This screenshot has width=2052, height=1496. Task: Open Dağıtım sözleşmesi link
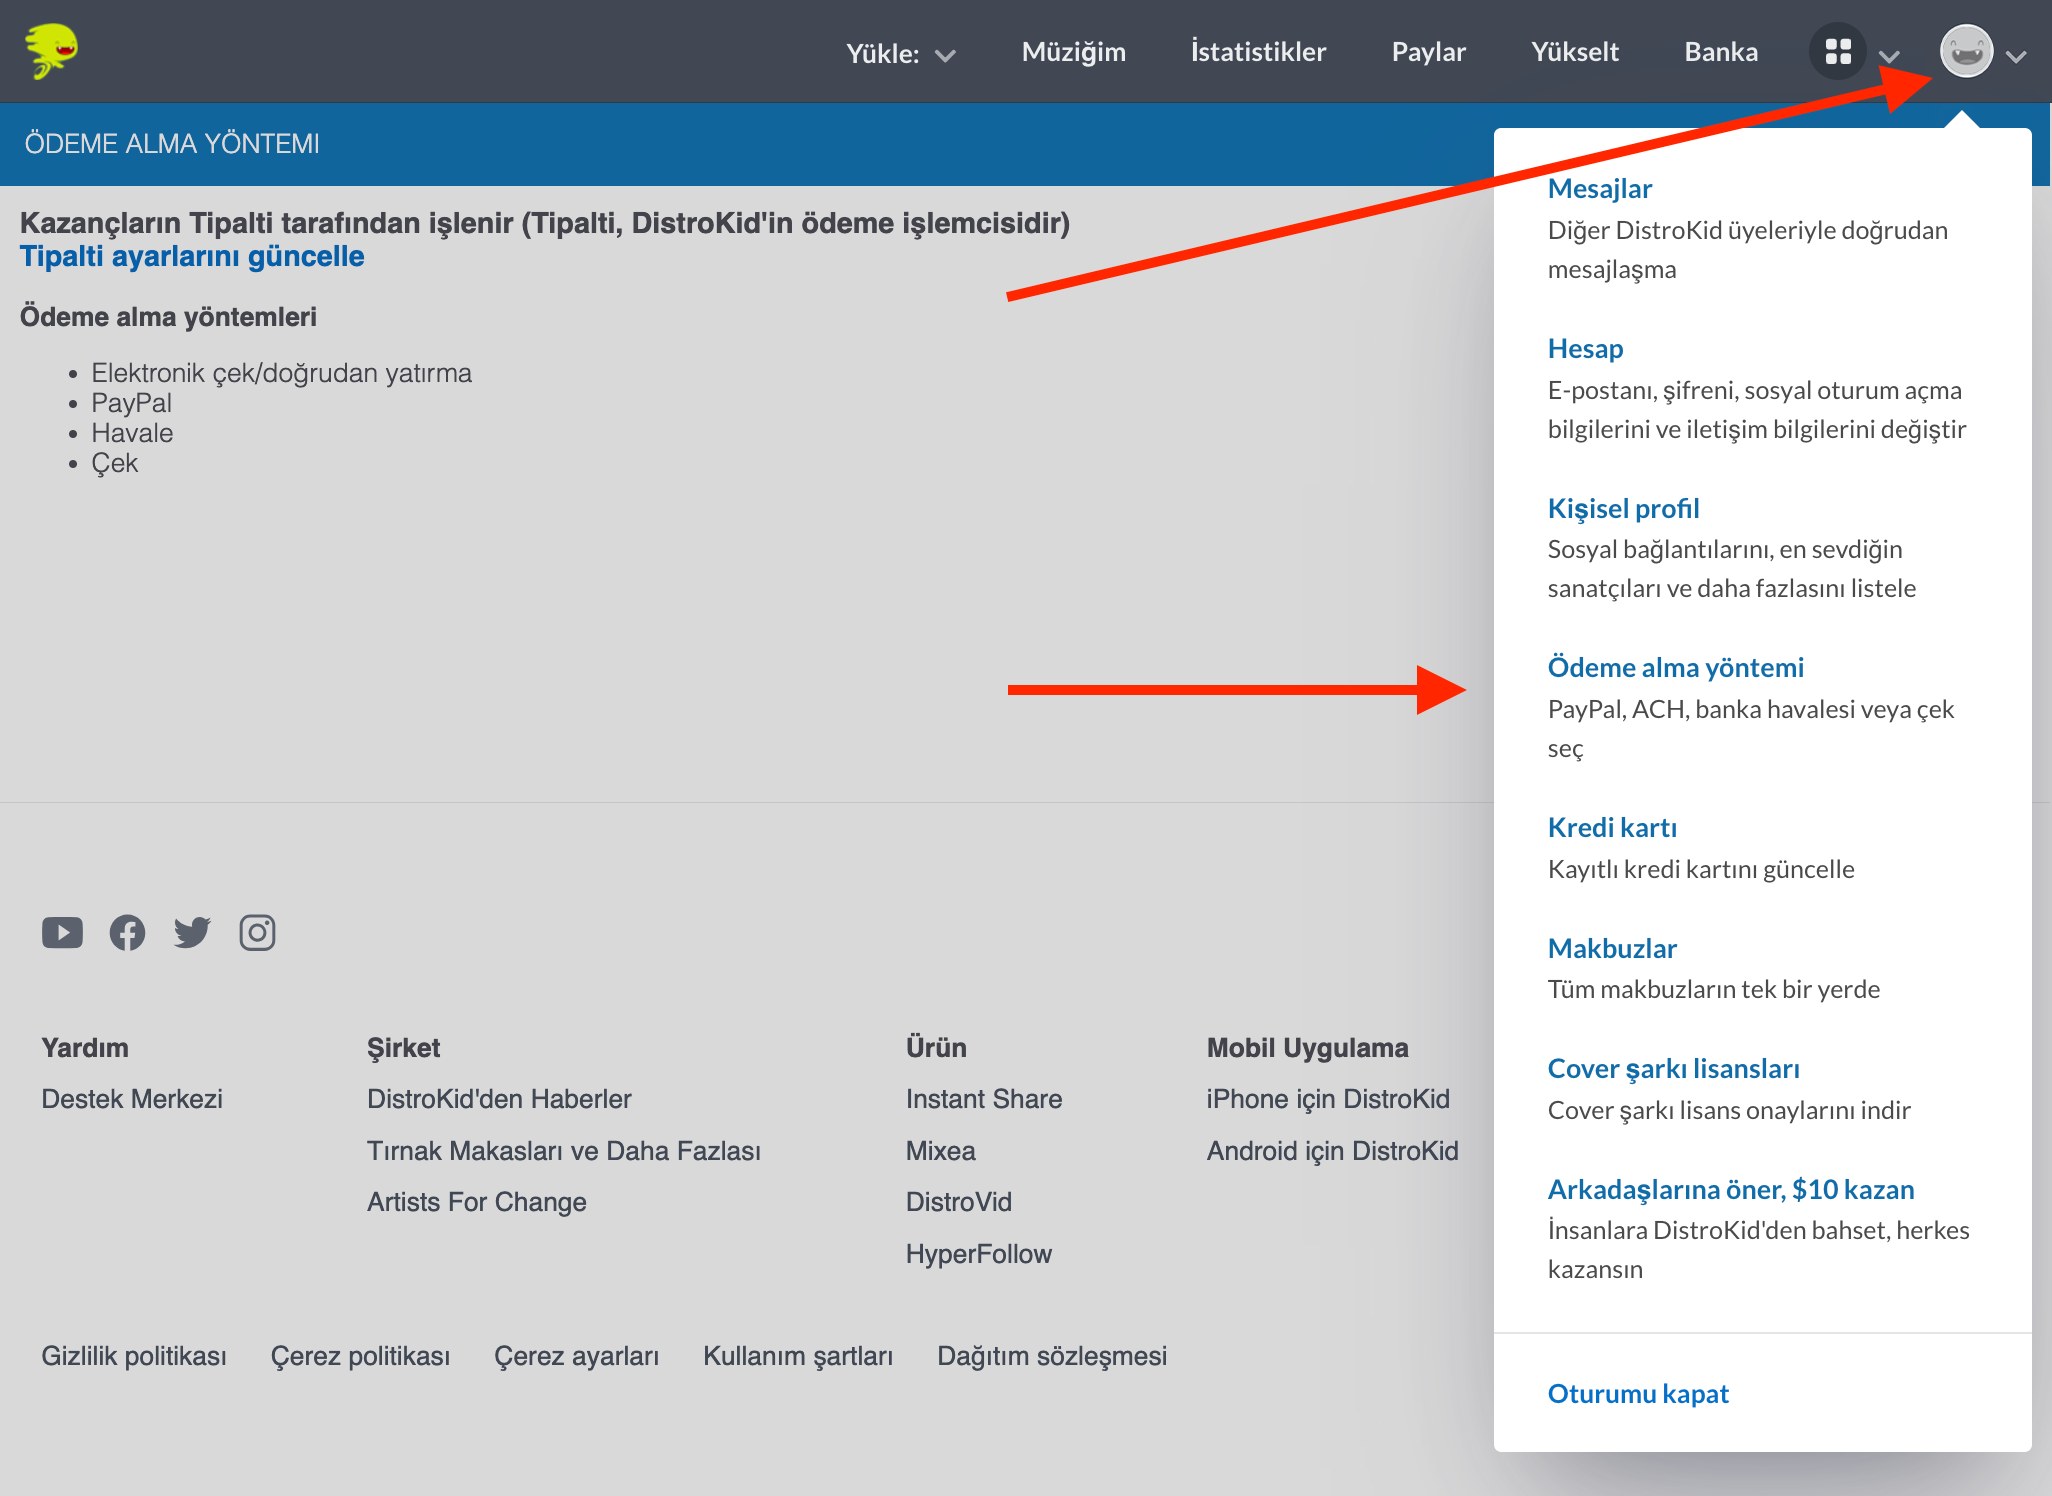point(1051,1356)
